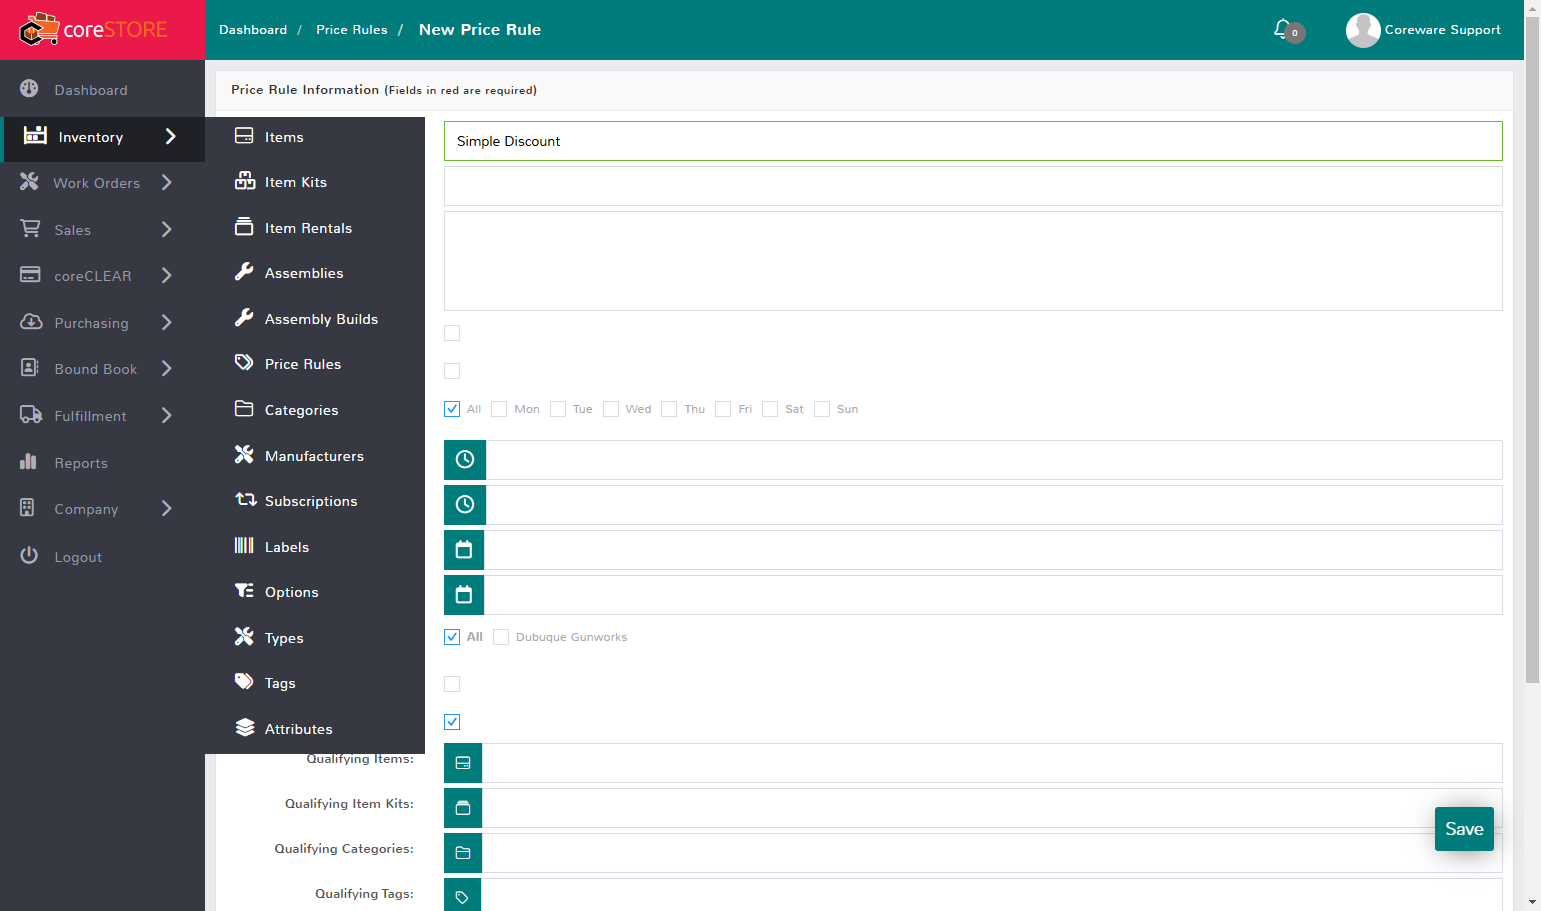Go to Price Rules breadcrumb link

(x=352, y=30)
